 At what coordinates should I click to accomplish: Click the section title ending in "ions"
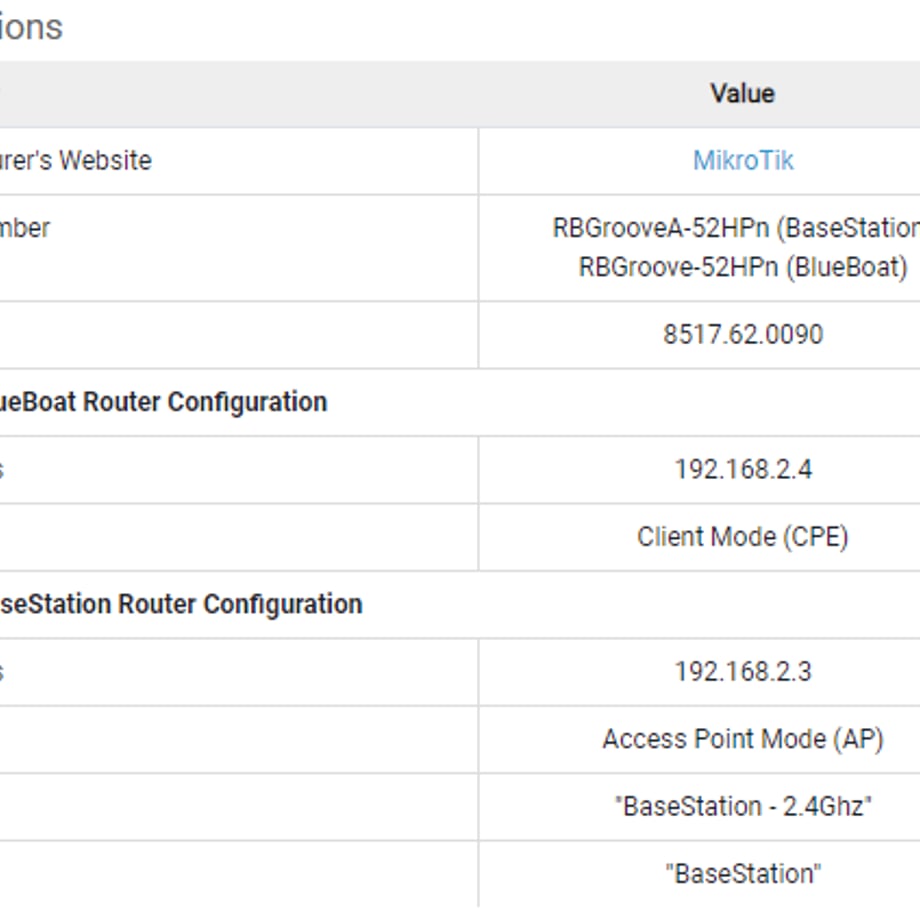tap(31, 27)
